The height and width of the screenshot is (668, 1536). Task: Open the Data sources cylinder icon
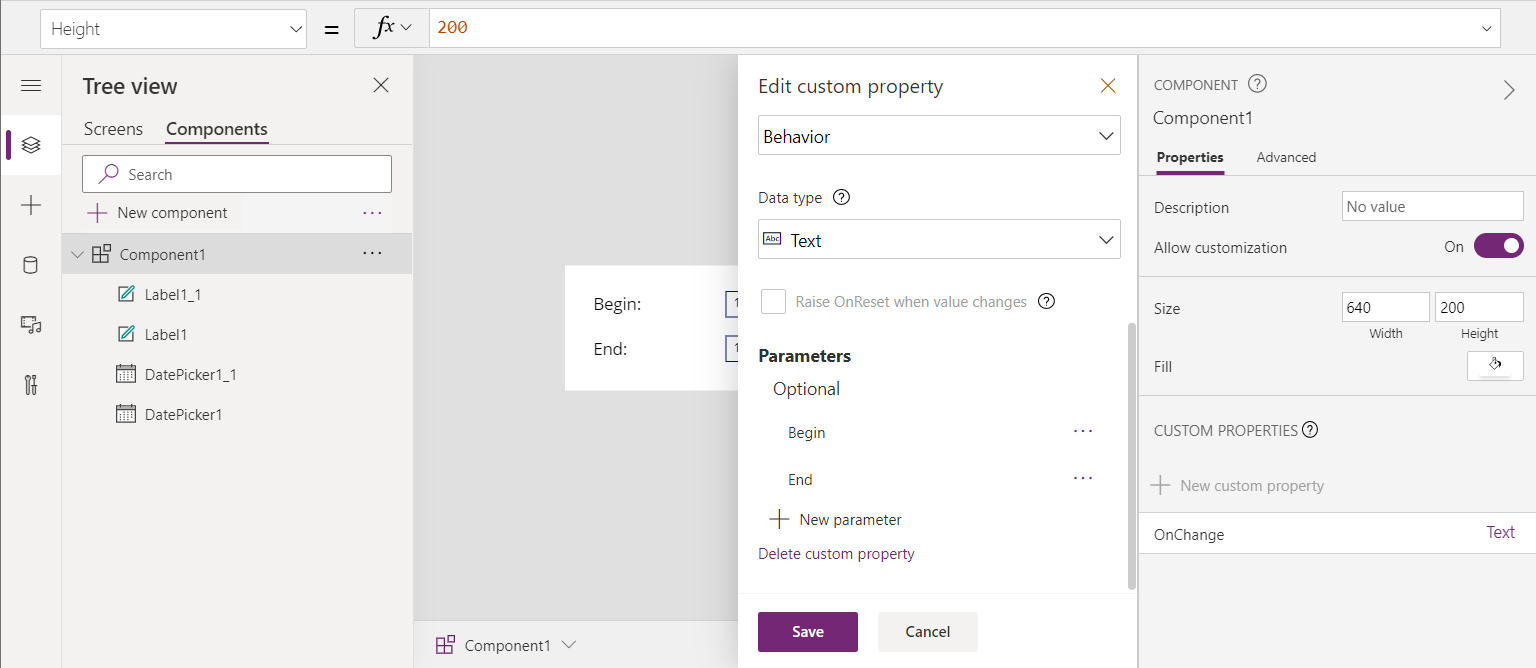tap(31, 265)
